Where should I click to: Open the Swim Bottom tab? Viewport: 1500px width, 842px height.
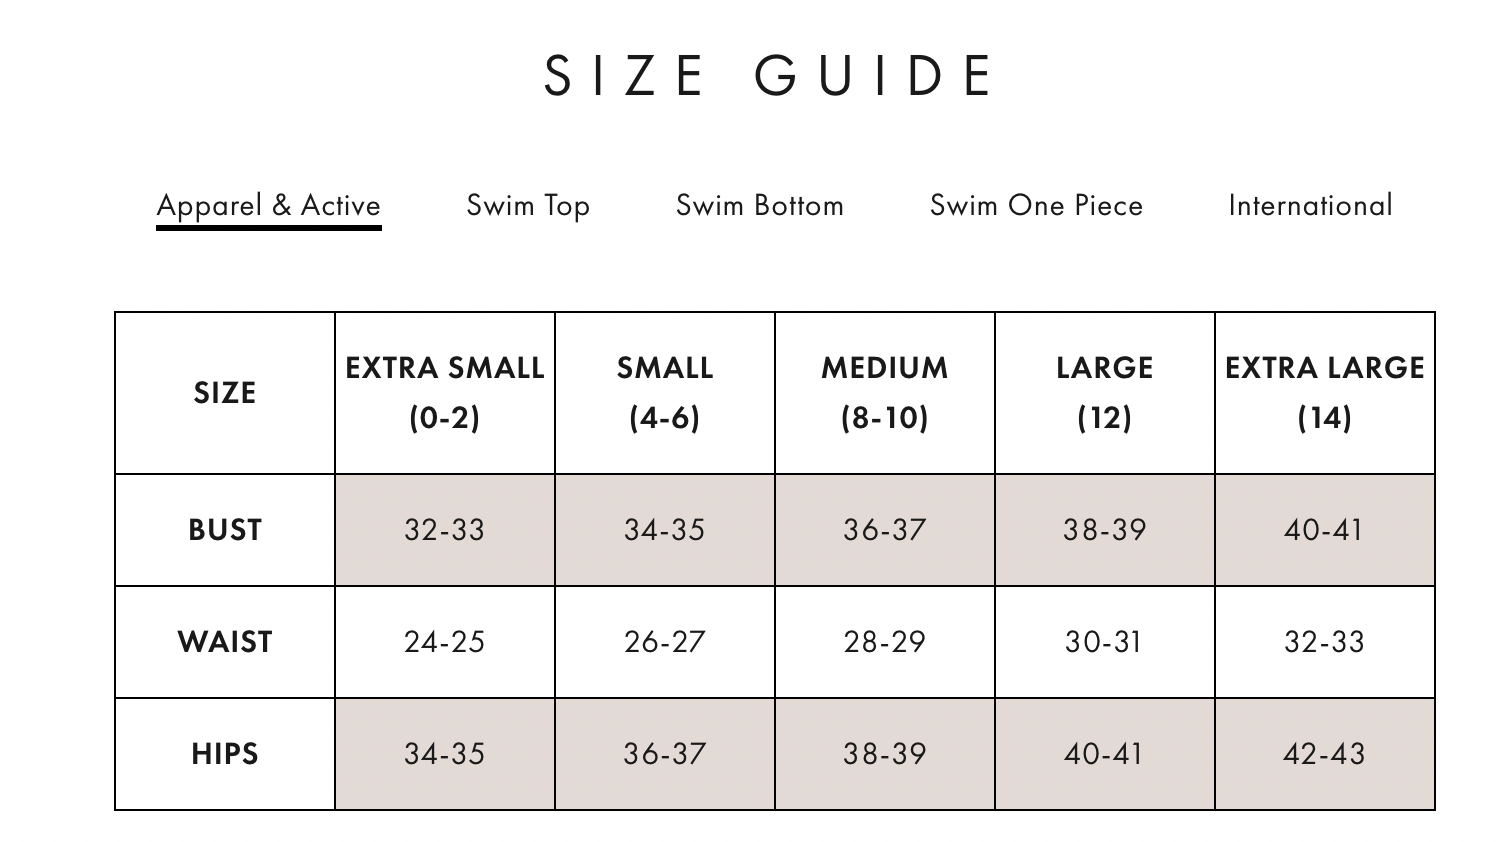coord(760,205)
